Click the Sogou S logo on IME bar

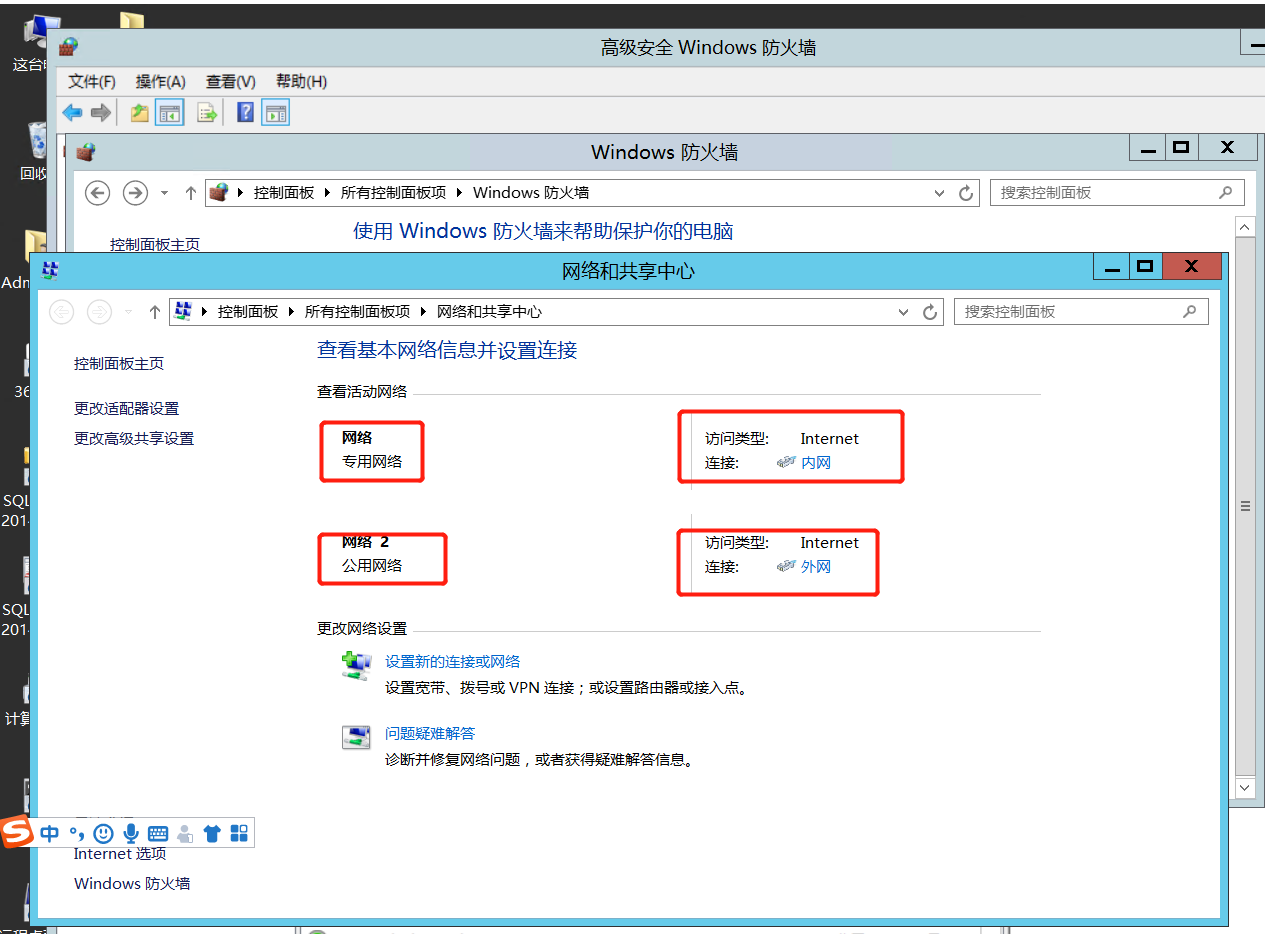[x=17, y=832]
